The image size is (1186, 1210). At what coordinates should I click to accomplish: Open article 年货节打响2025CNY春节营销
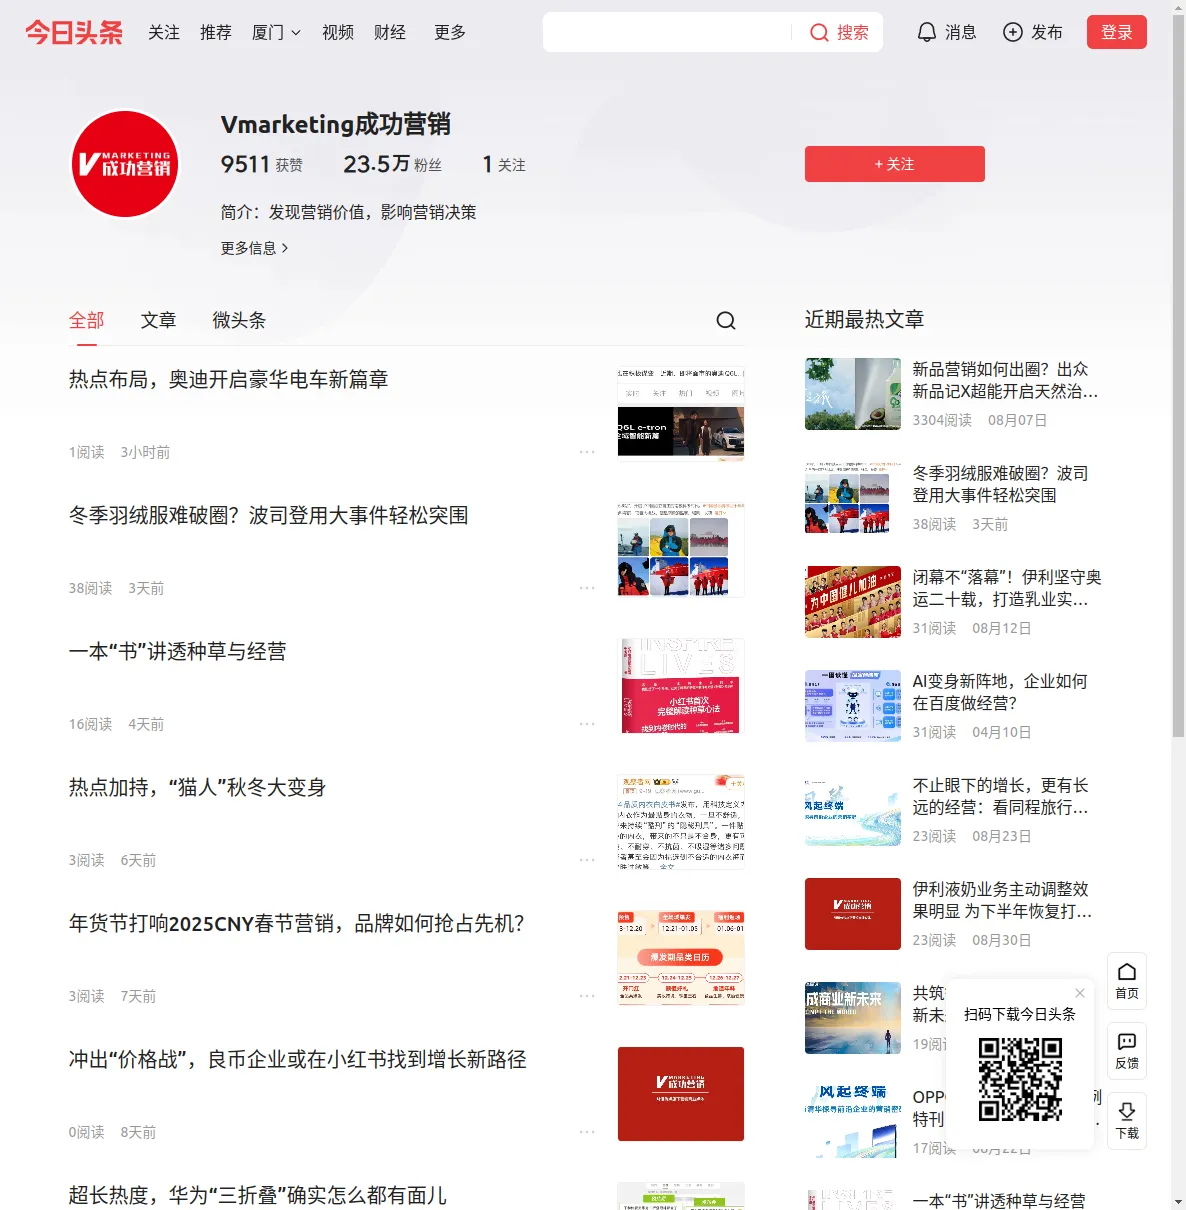pos(296,924)
